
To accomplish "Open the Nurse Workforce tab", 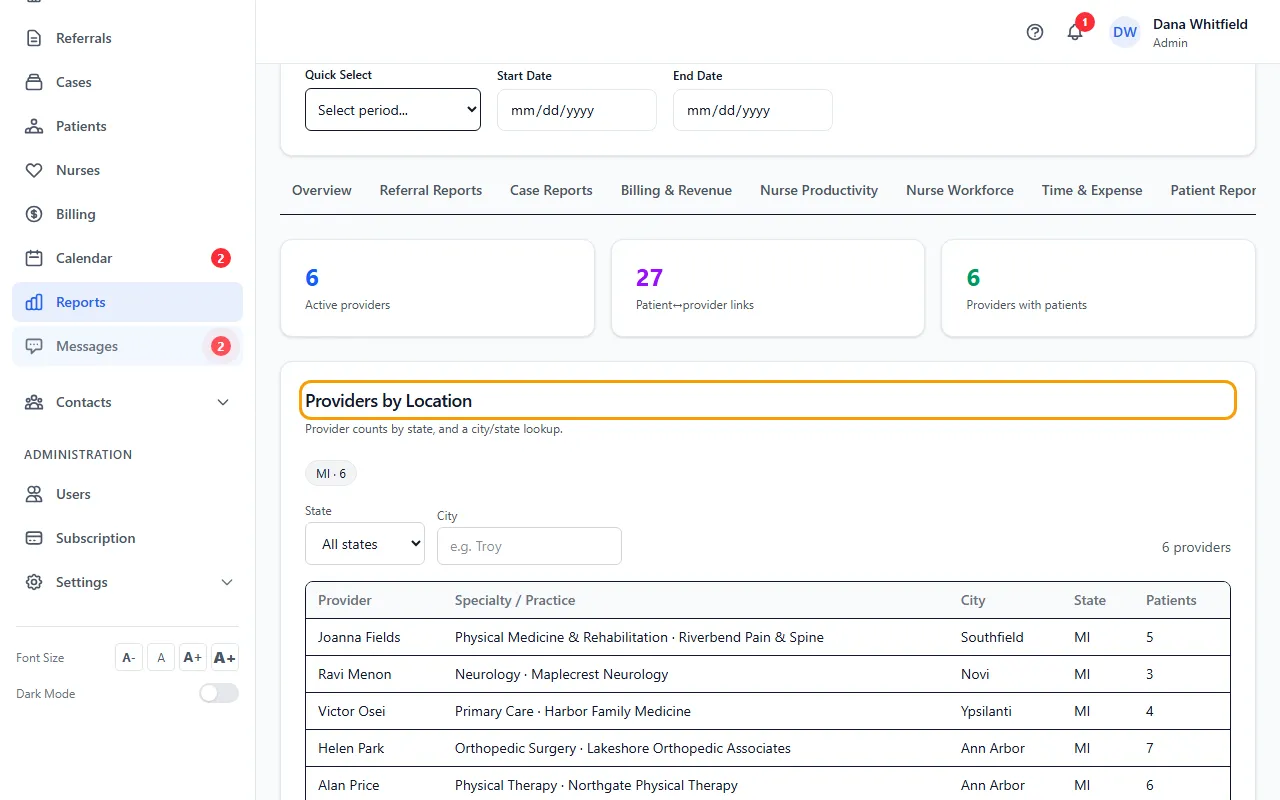I will click(x=960, y=190).
